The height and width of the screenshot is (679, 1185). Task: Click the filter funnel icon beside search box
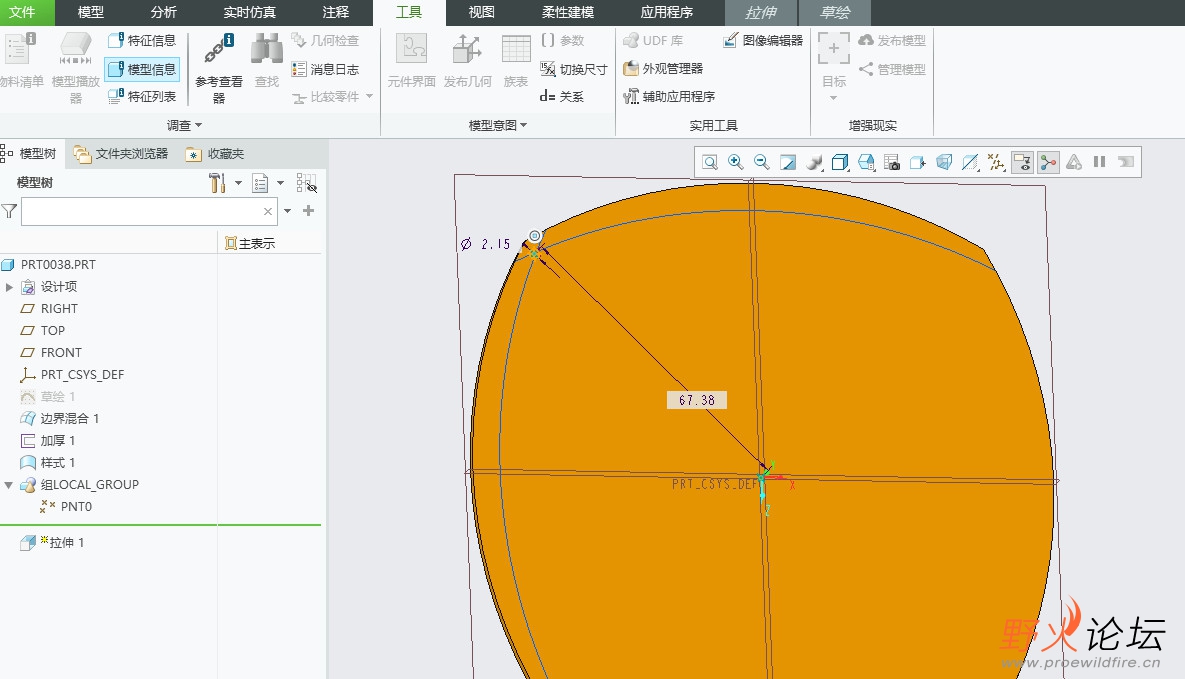point(9,211)
